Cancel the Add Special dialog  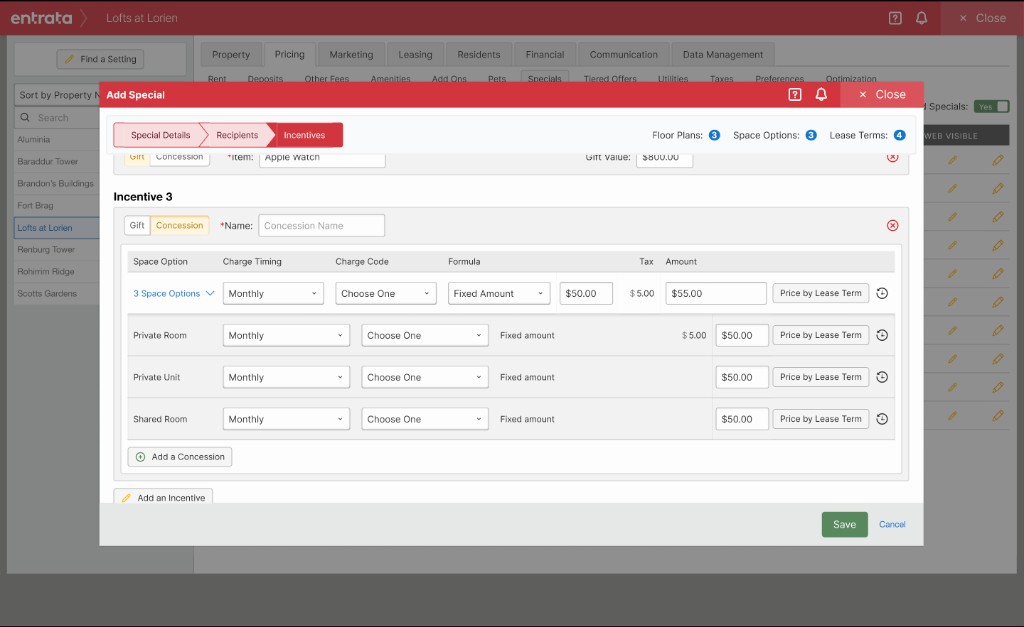892,524
